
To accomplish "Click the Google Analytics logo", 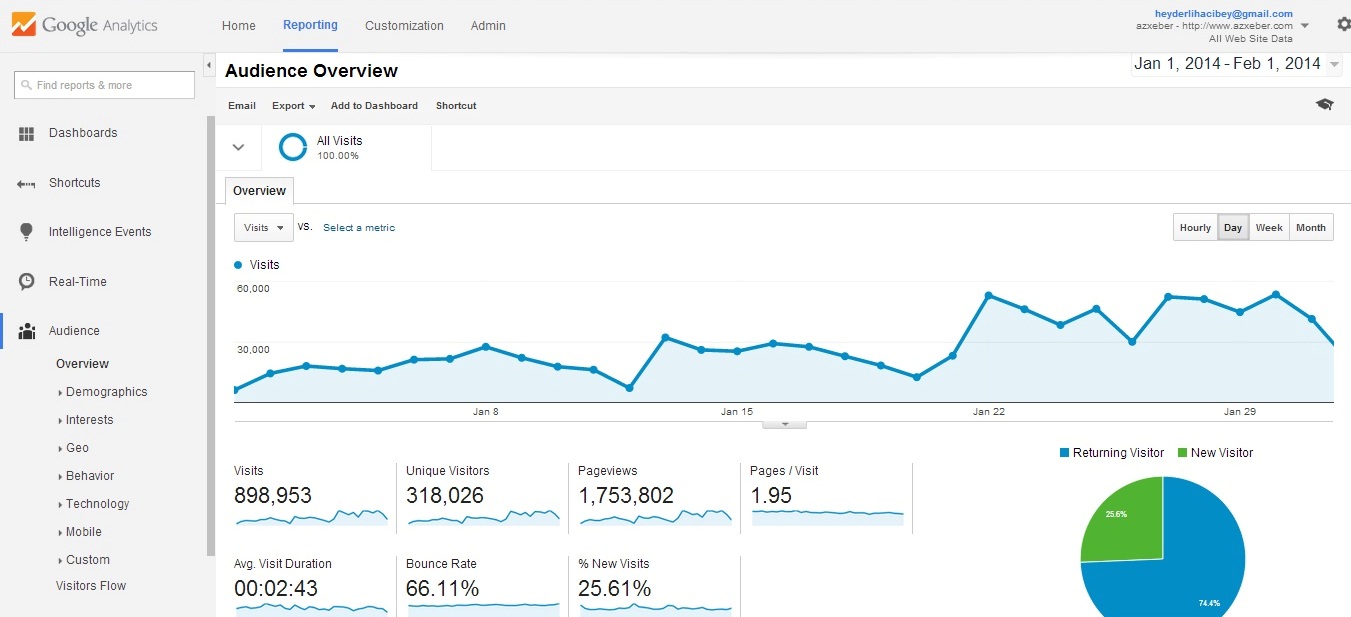I will (85, 25).
